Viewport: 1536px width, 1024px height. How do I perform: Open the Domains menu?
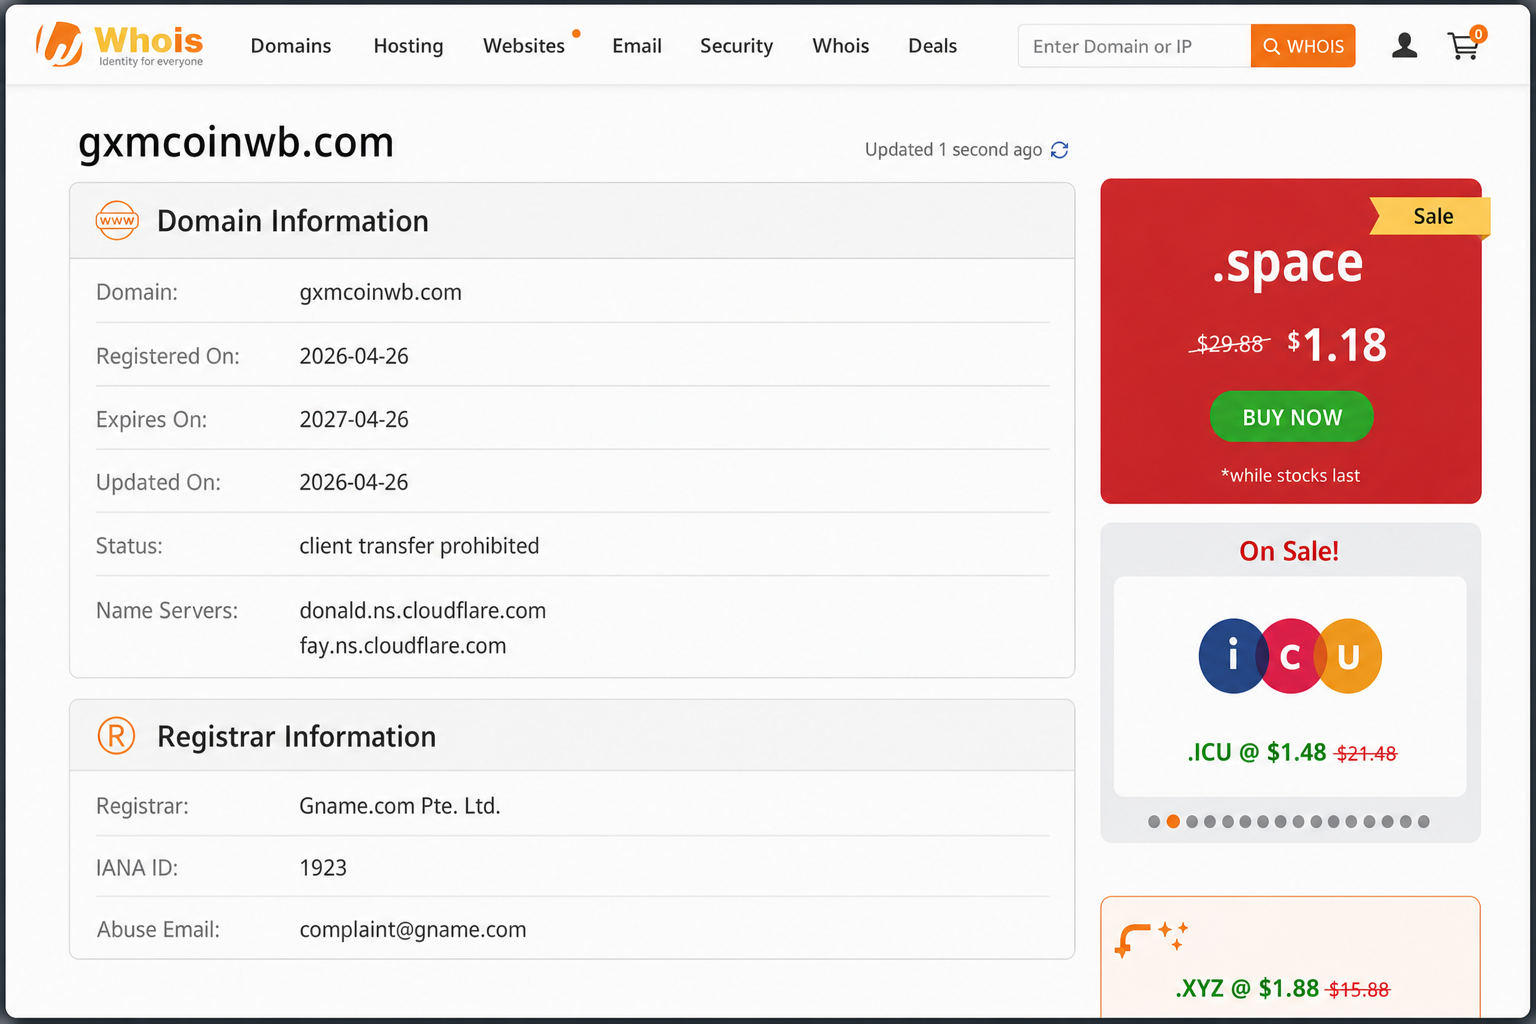coord(291,46)
